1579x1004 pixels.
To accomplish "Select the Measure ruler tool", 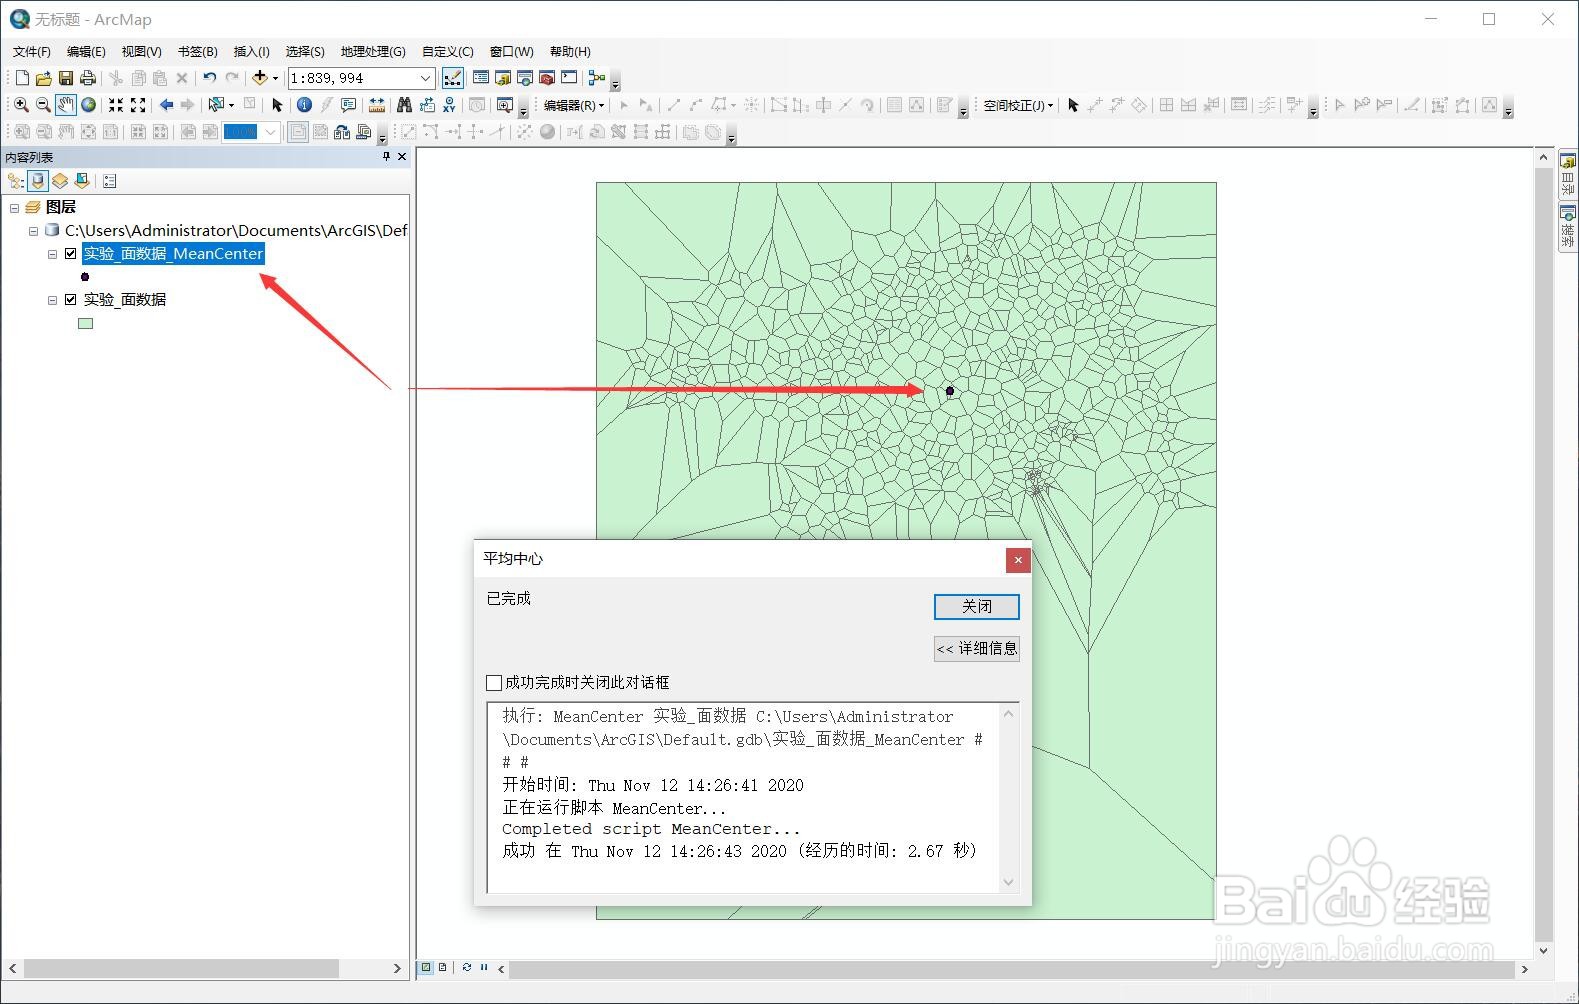I will 376,105.
